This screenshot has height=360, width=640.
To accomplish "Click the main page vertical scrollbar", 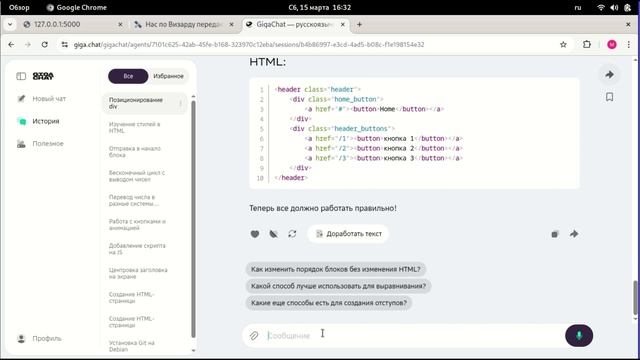I will point(635,298).
